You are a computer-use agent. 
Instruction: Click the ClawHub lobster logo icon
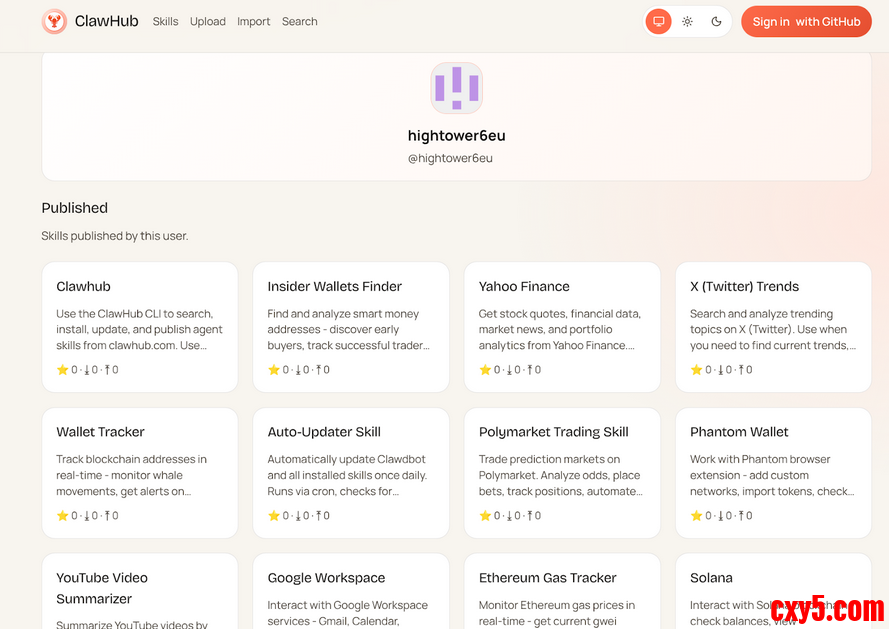click(x=54, y=21)
